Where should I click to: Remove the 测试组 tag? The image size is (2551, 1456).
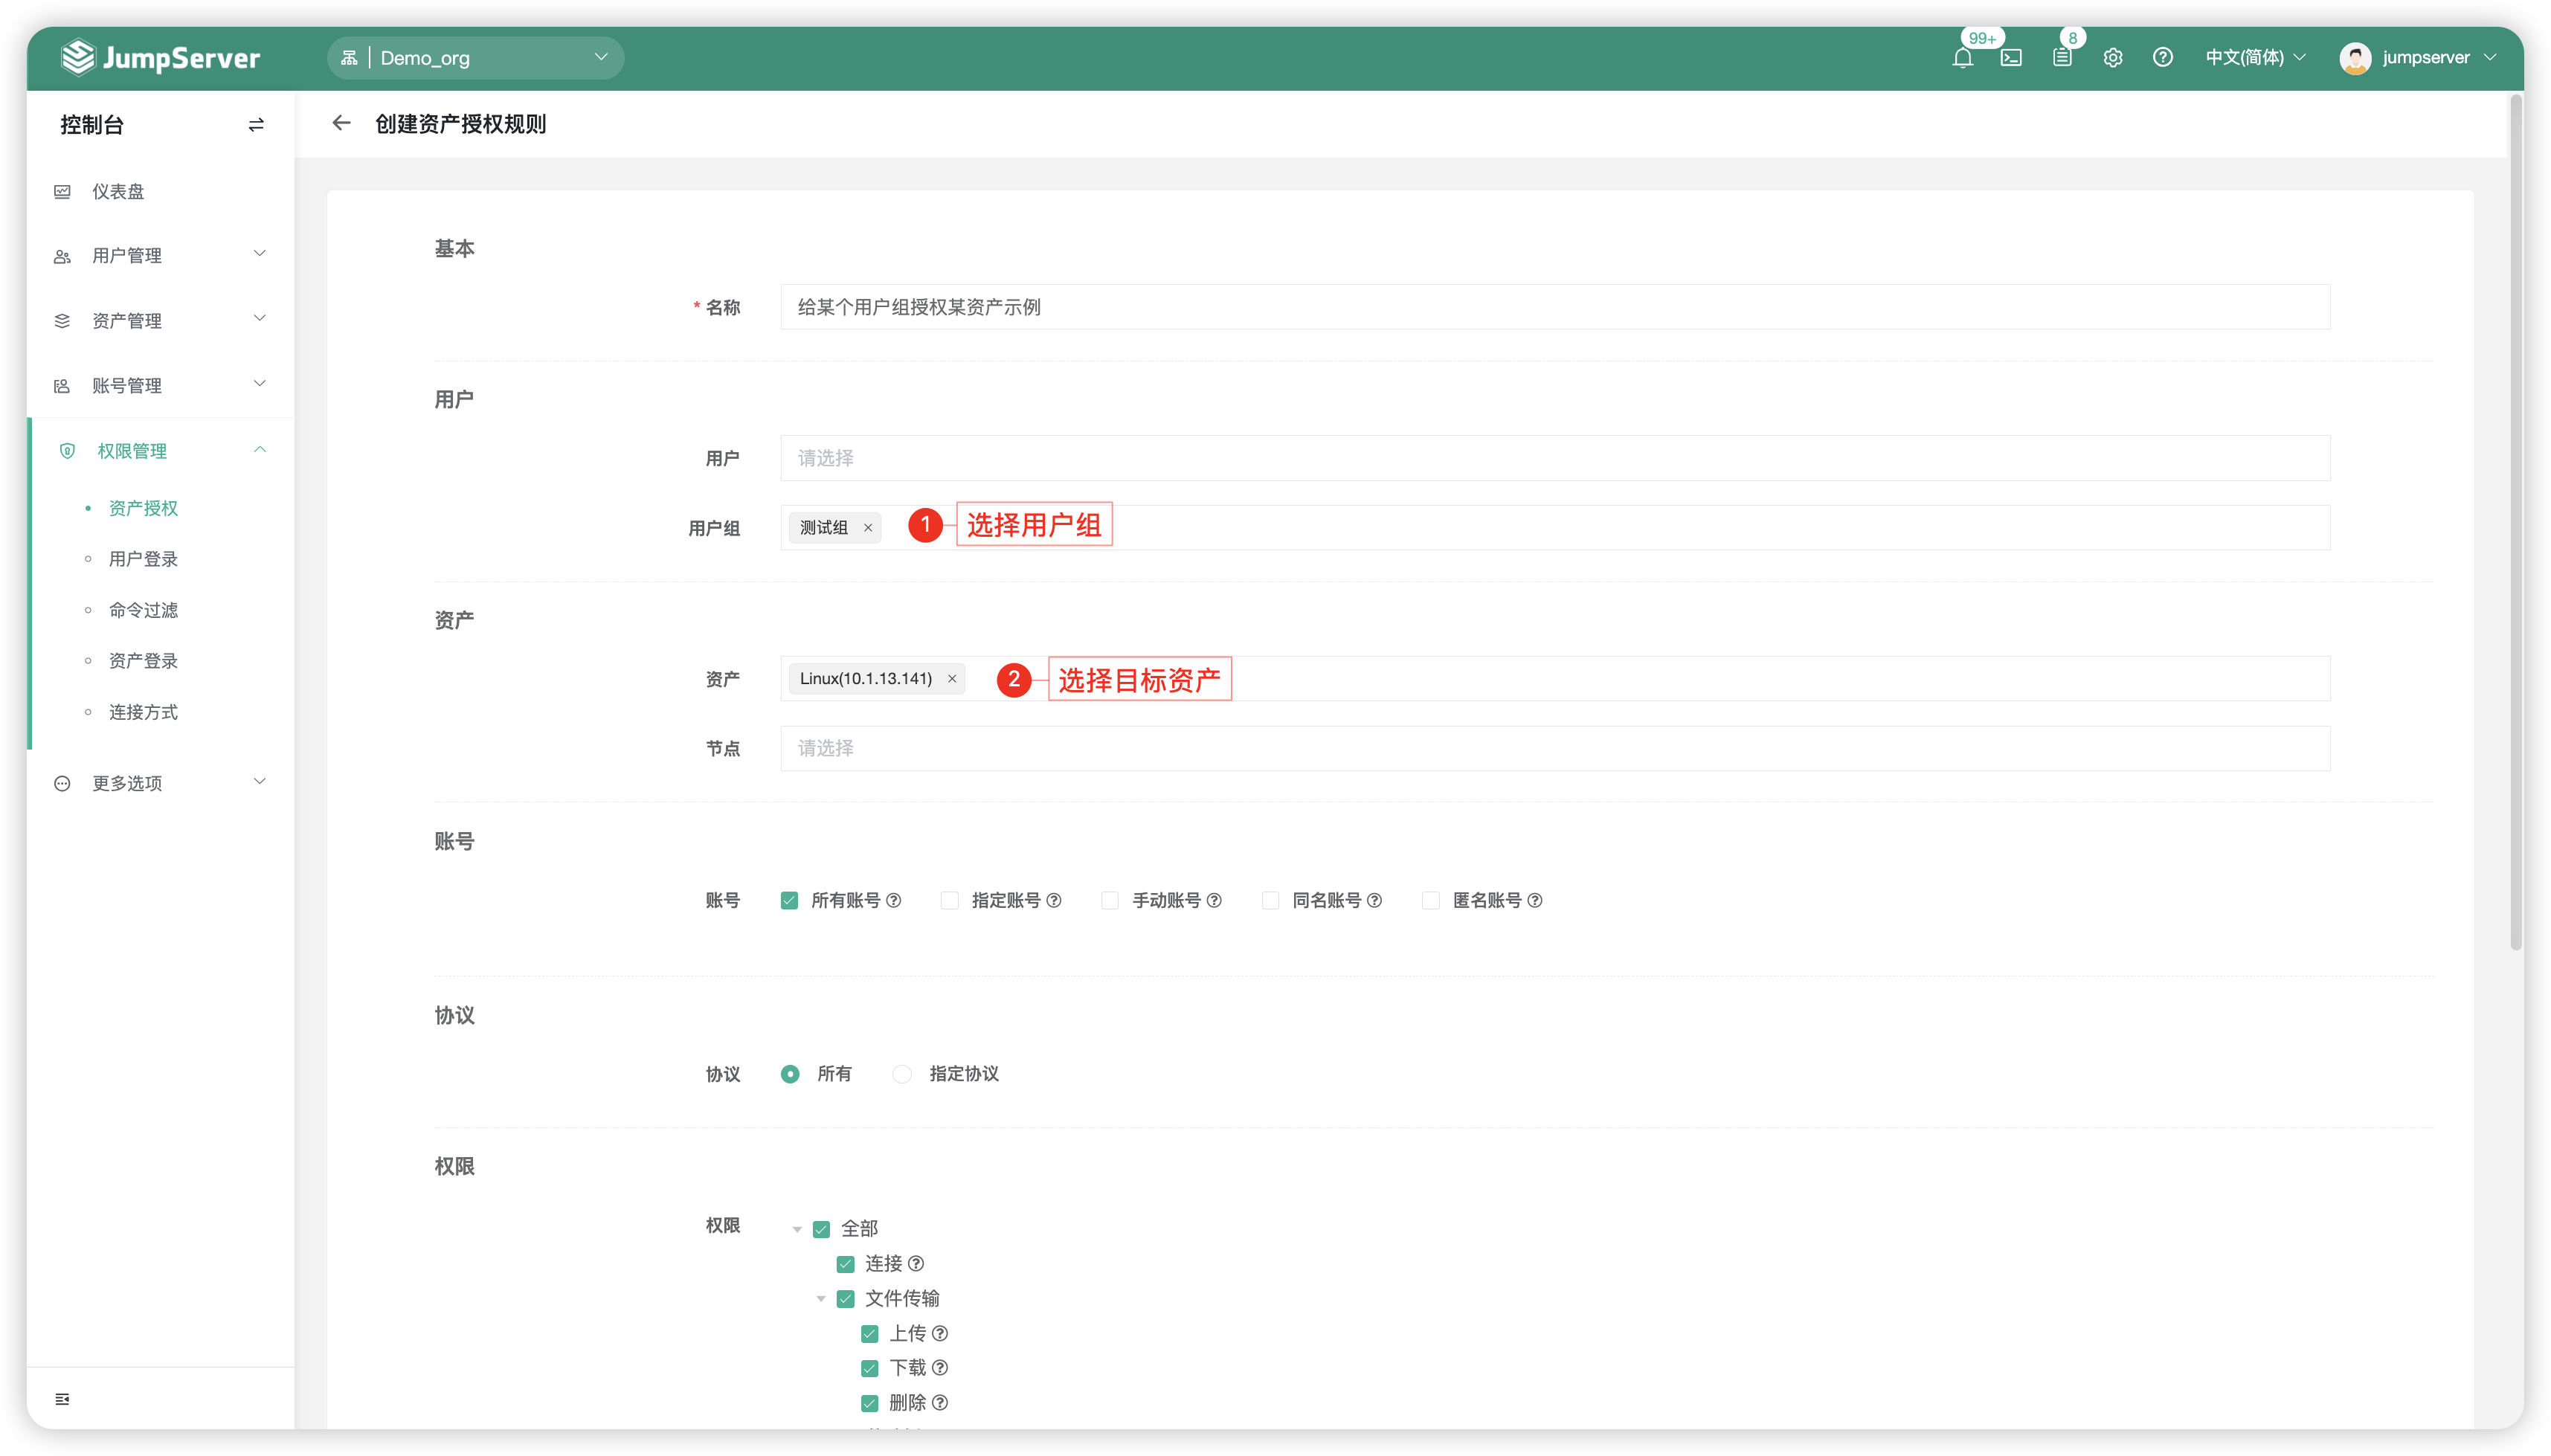pos(868,528)
